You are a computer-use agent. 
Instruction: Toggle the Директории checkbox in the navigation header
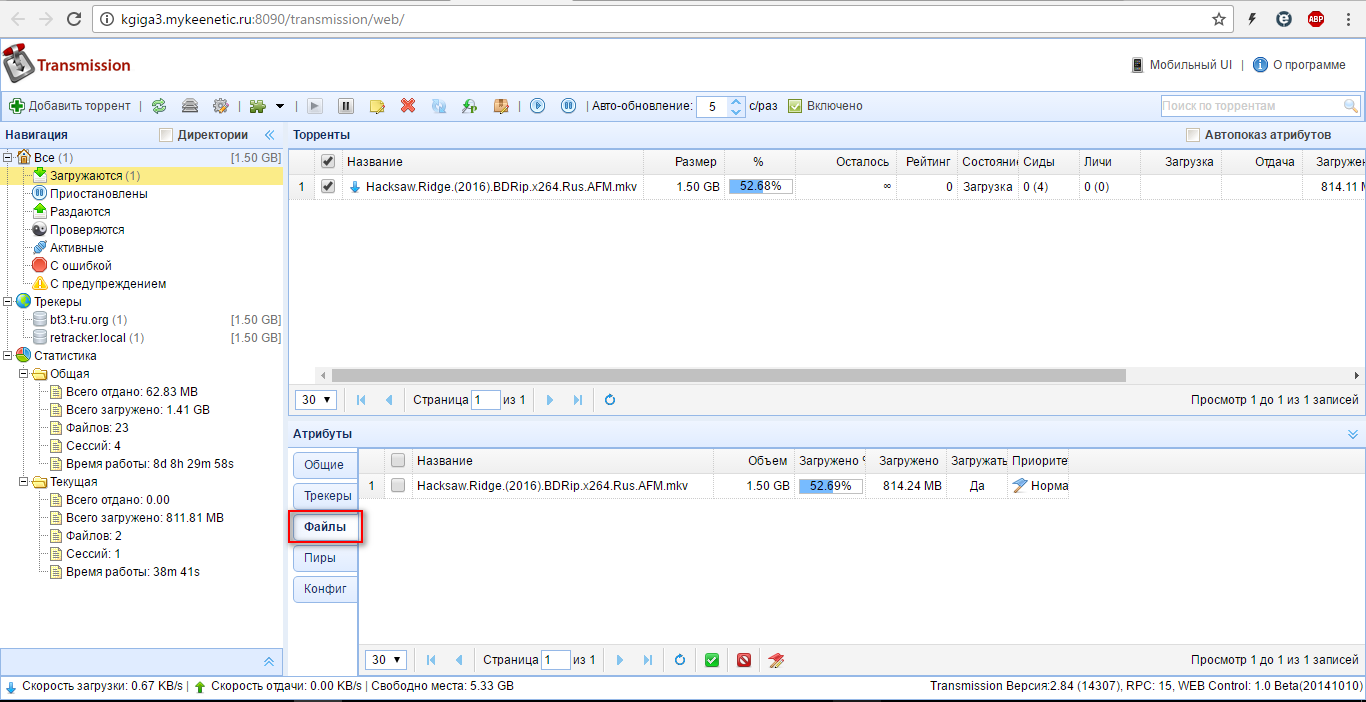click(167, 135)
